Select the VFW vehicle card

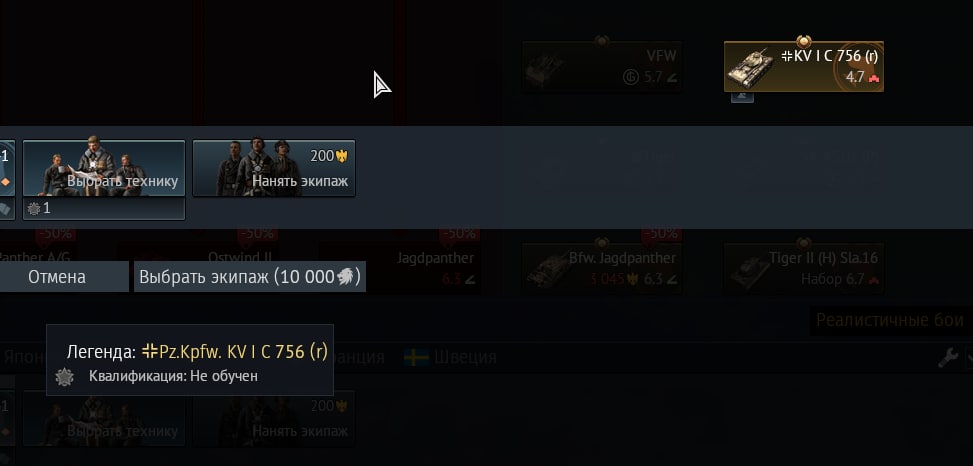[x=601, y=67]
